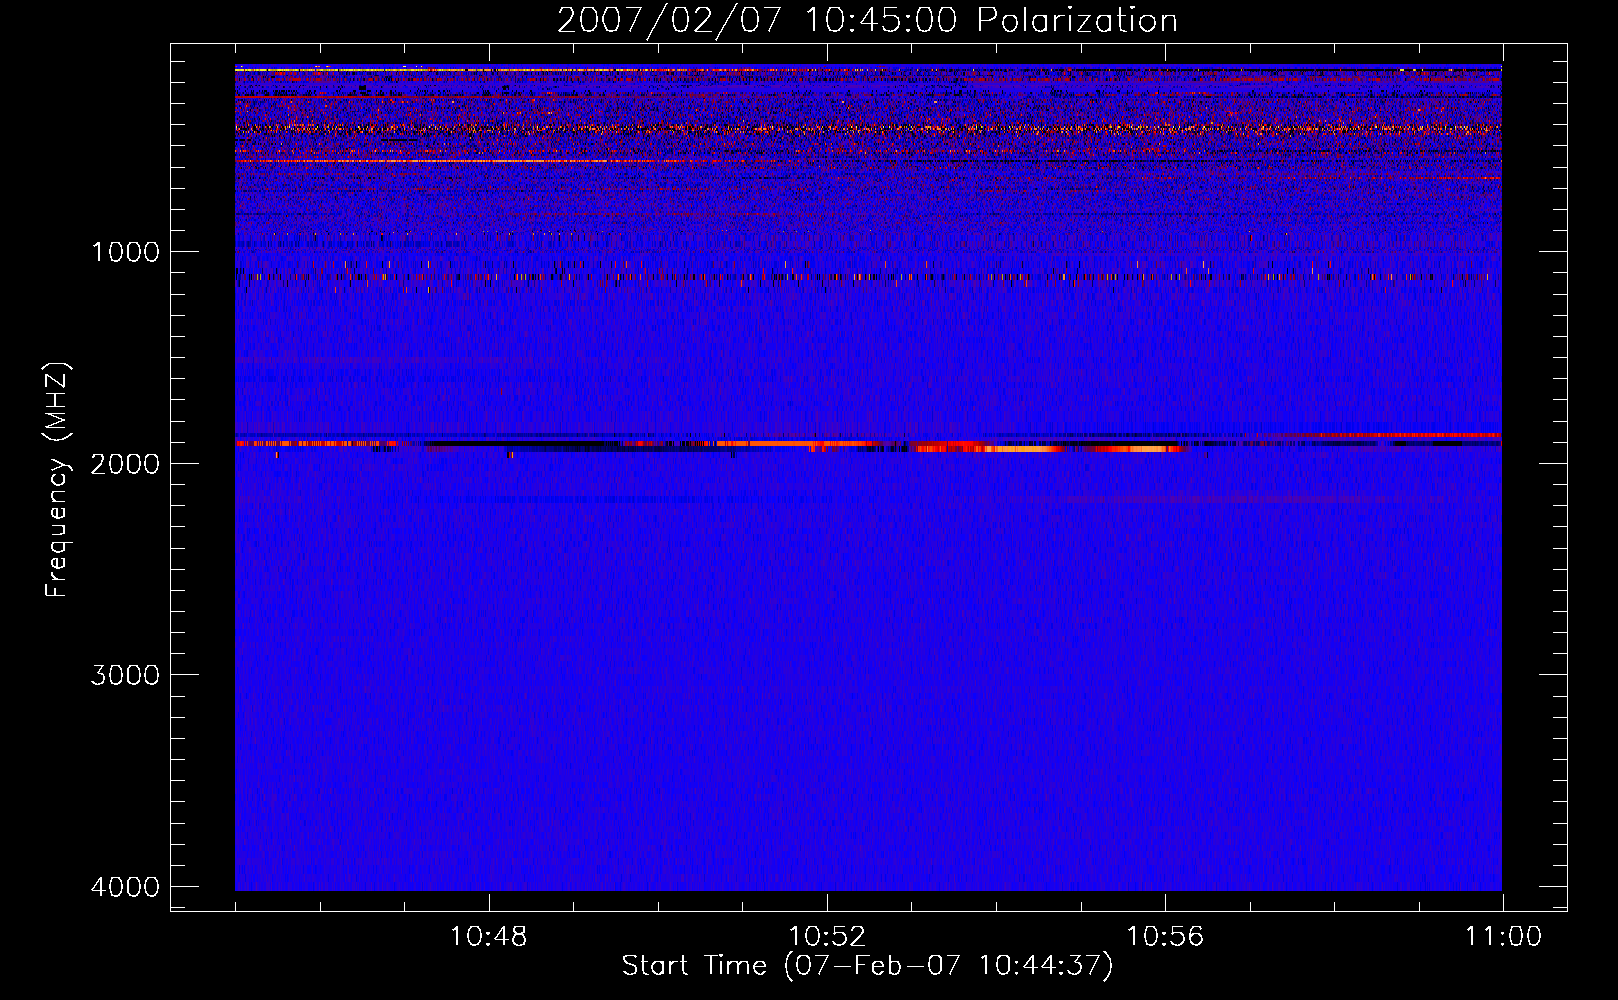Select the 'Start Time (07-Feb-07 10:44:37)' label
The width and height of the screenshot is (1618, 1000).
pos(867,966)
